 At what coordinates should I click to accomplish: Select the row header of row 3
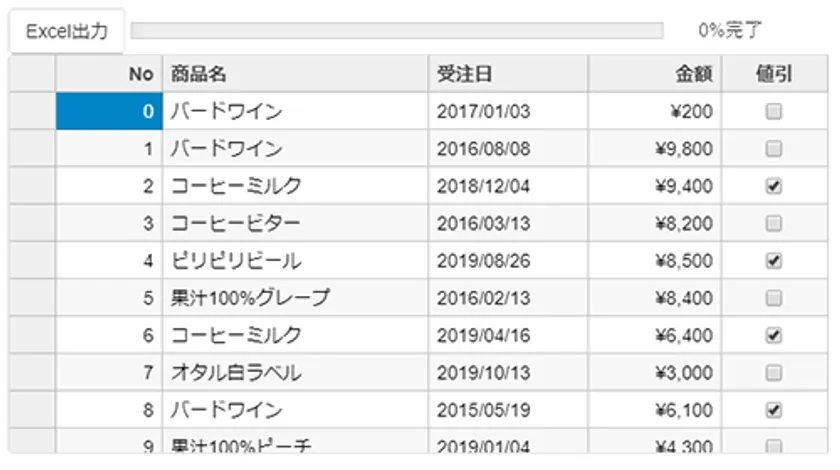tap(32, 223)
